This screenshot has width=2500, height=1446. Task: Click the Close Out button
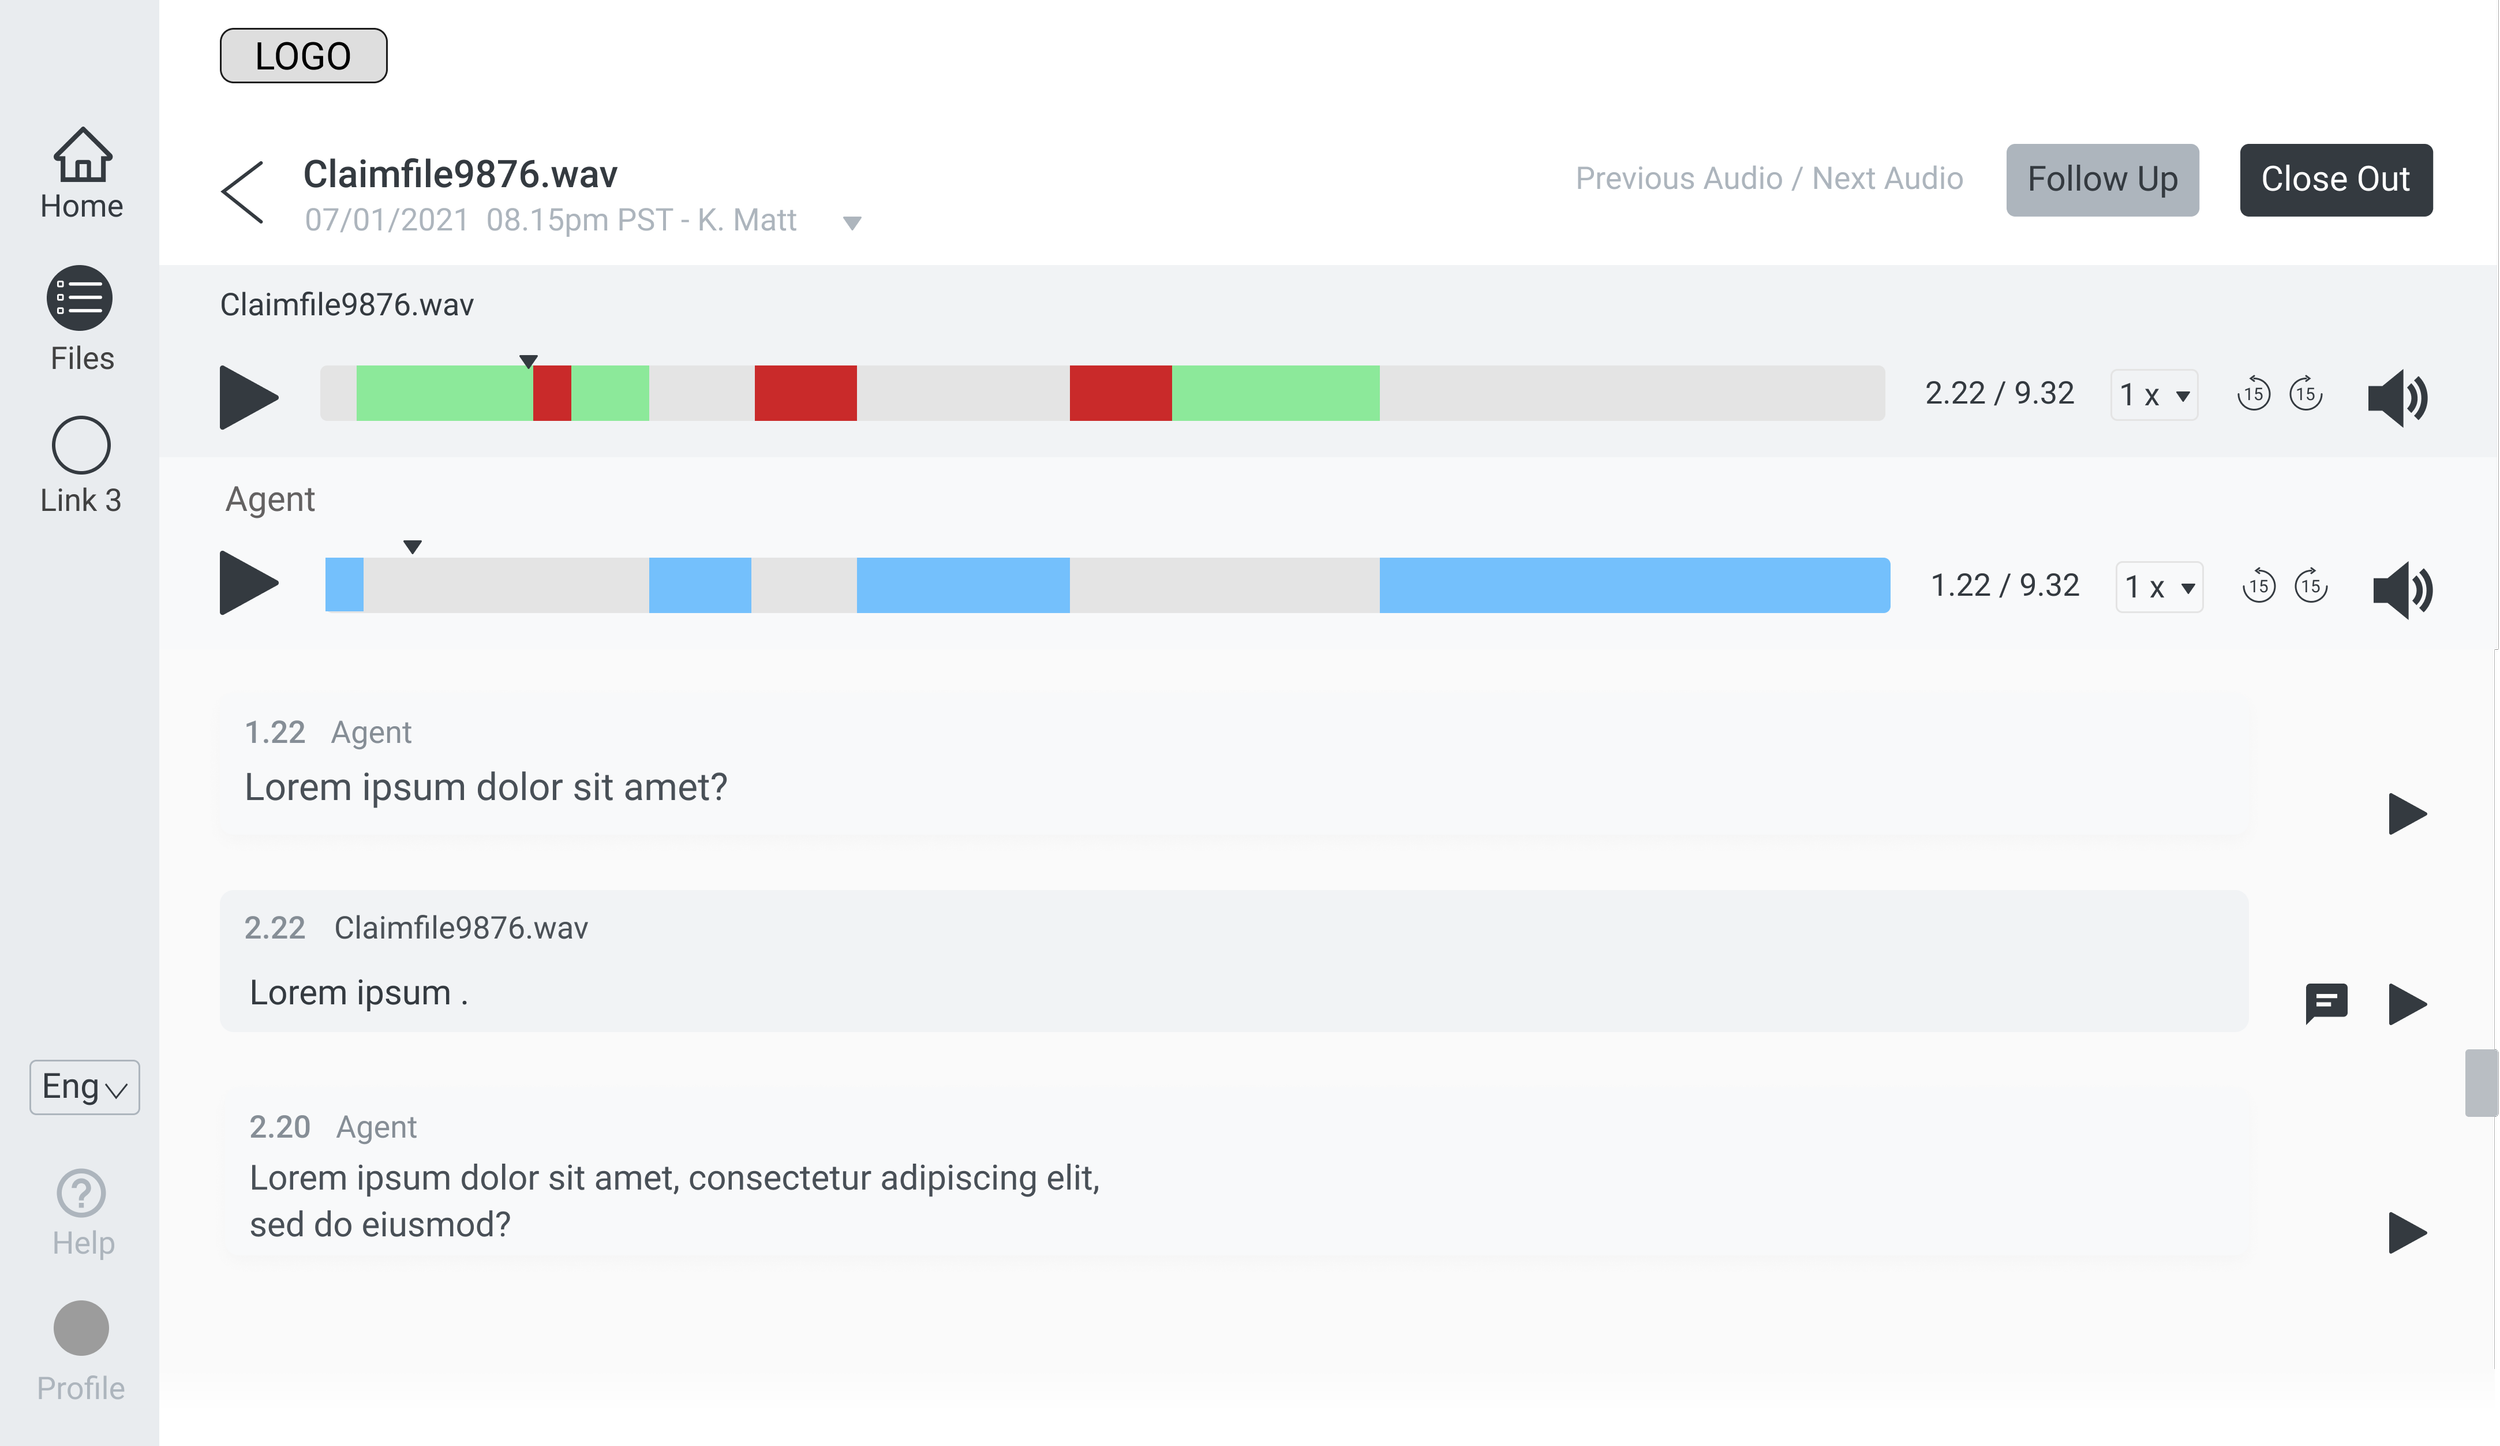tap(2335, 179)
